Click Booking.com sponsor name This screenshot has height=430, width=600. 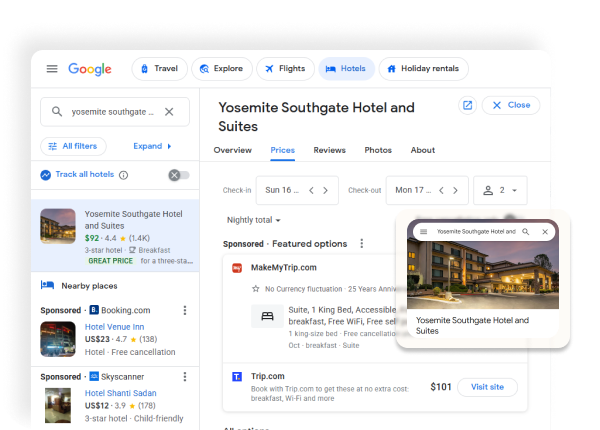point(126,310)
